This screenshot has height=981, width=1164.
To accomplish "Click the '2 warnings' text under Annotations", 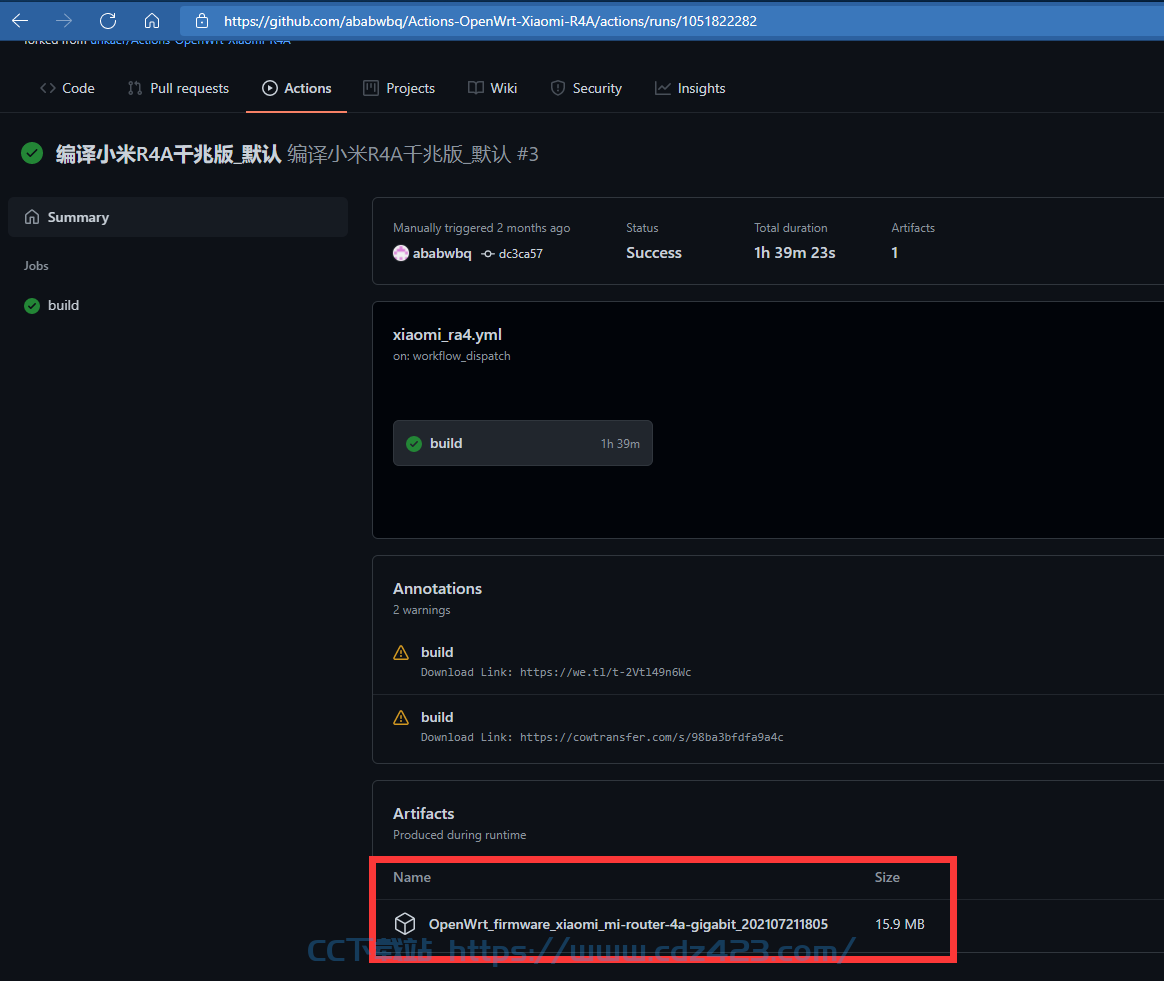I will (422, 610).
